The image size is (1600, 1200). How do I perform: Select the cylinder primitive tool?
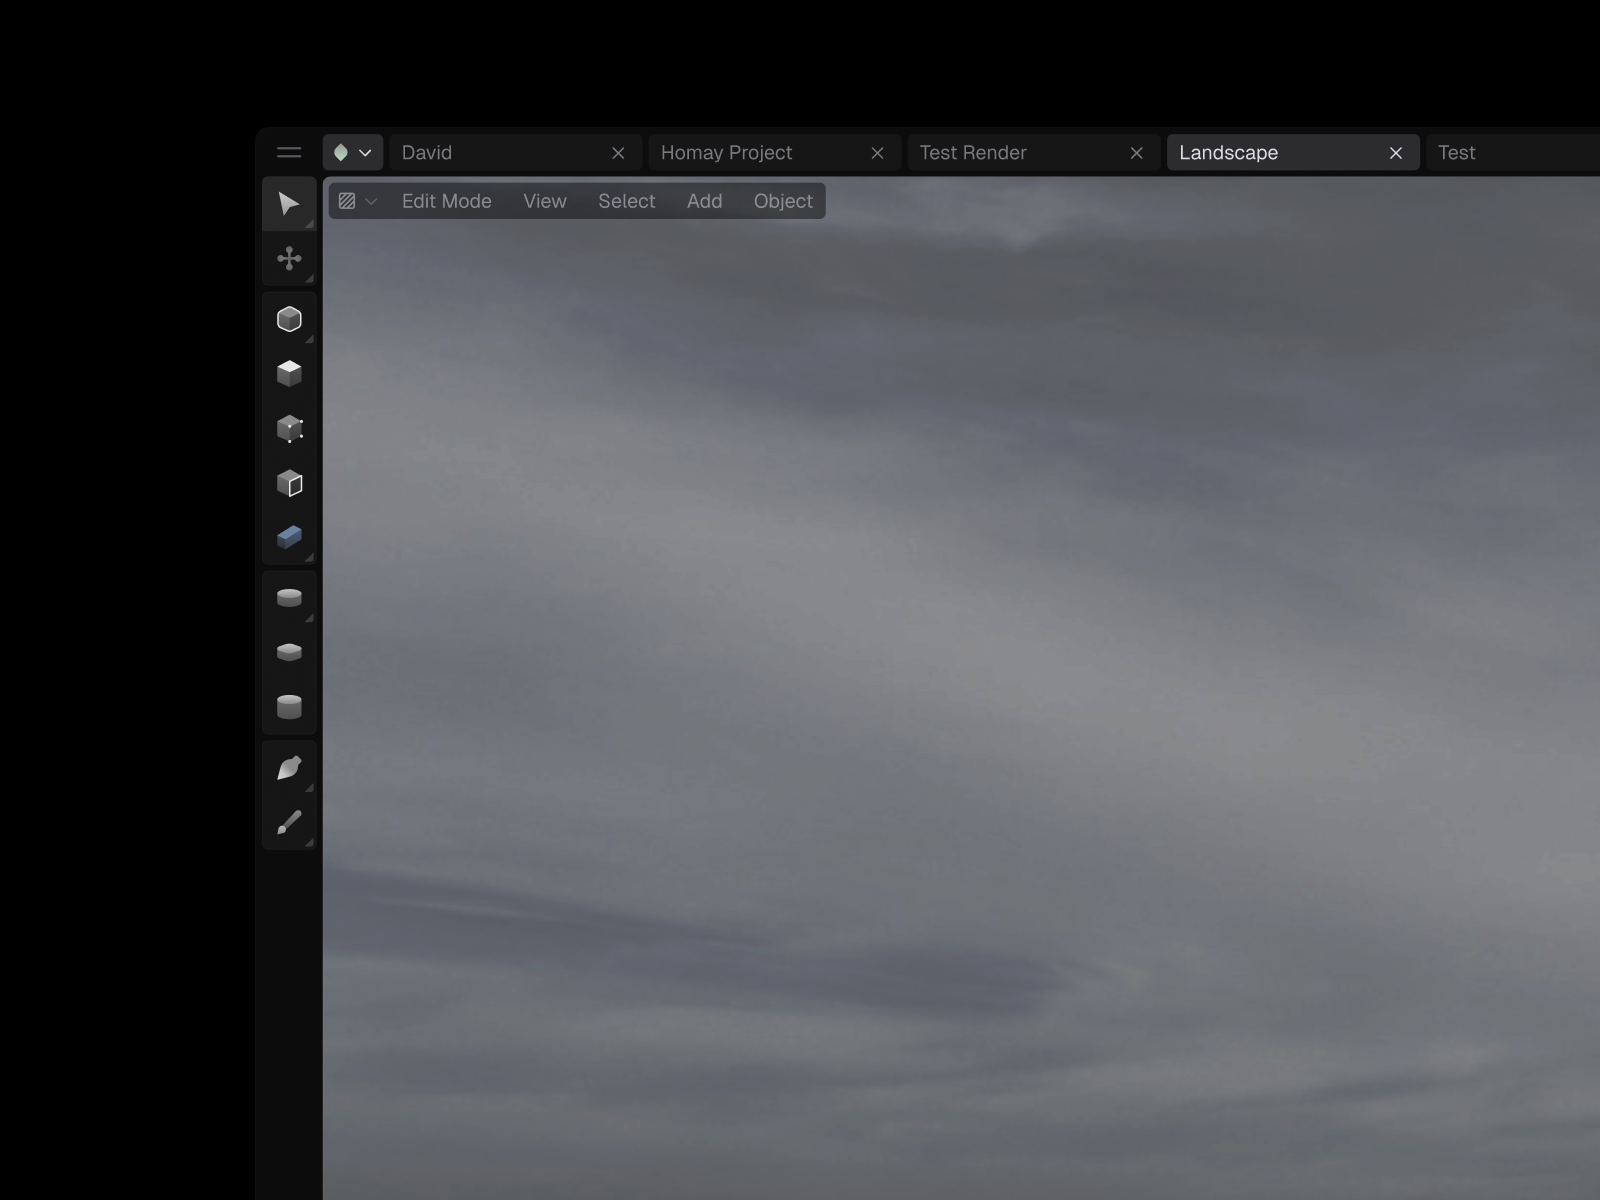coord(289,597)
